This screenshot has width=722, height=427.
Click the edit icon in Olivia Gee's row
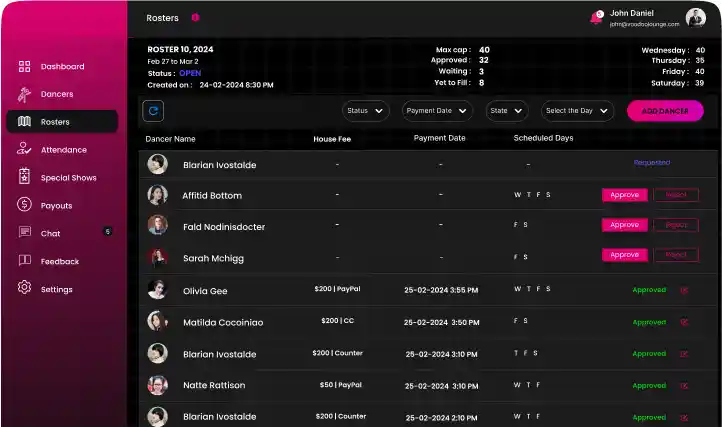click(684, 290)
